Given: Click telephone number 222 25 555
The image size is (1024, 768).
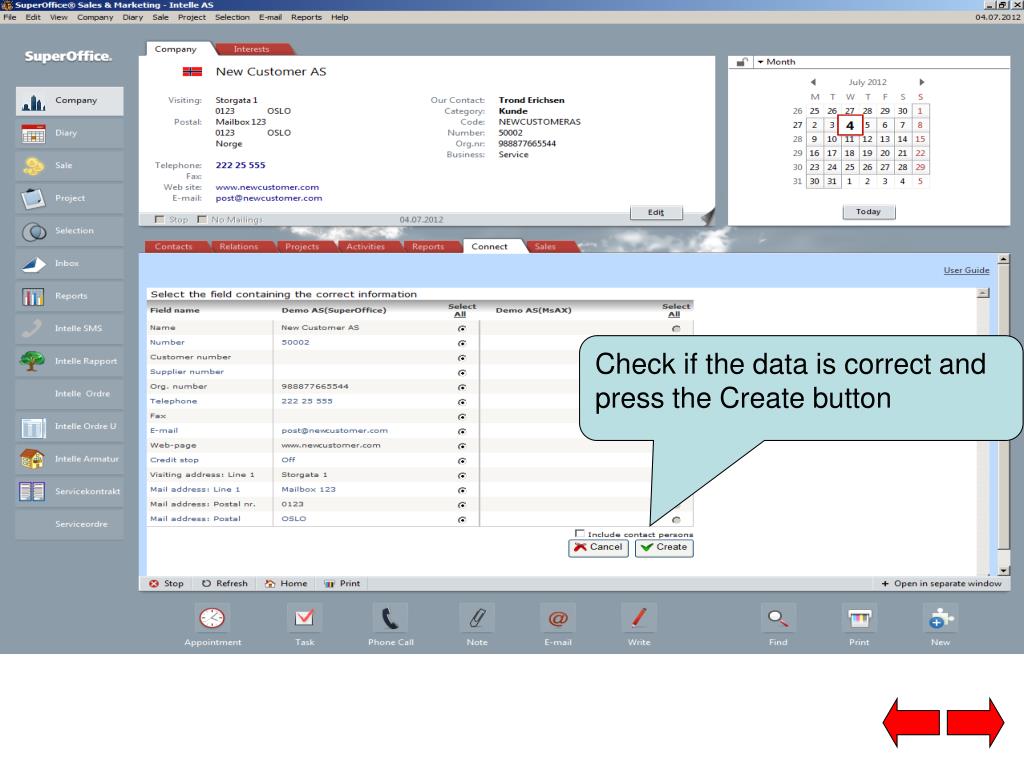Looking at the screenshot, I should [240, 165].
